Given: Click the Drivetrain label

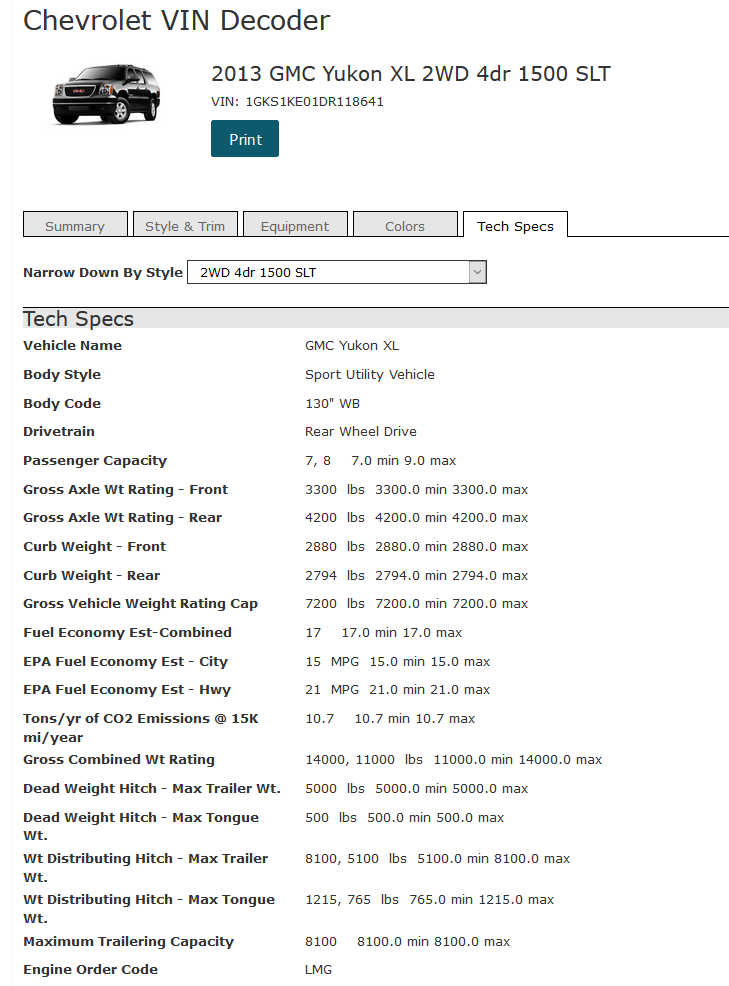Looking at the screenshot, I should tap(59, 431).
